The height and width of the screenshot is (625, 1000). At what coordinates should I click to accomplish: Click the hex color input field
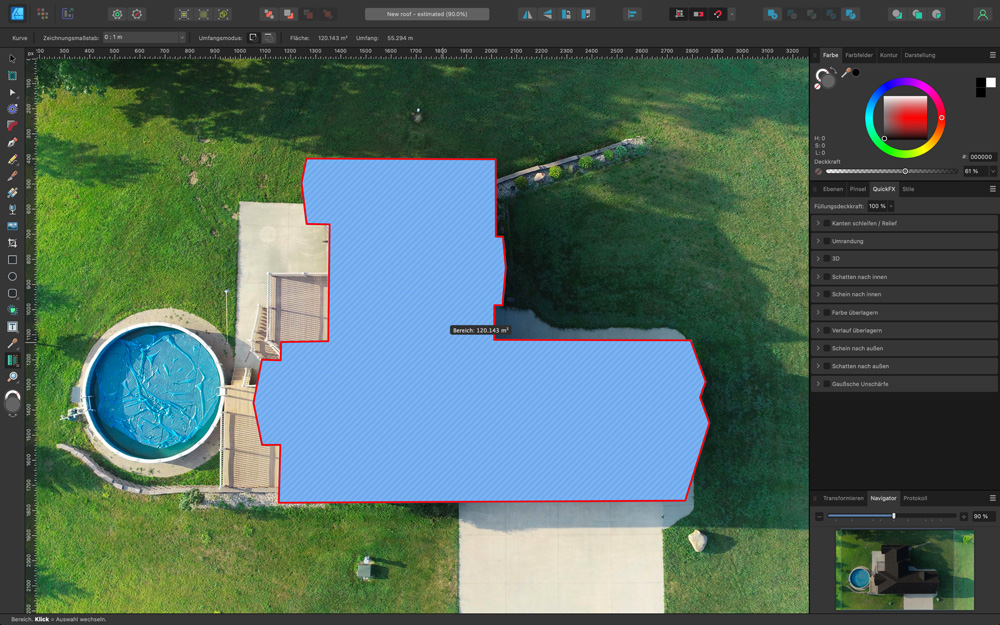point(981,157)
